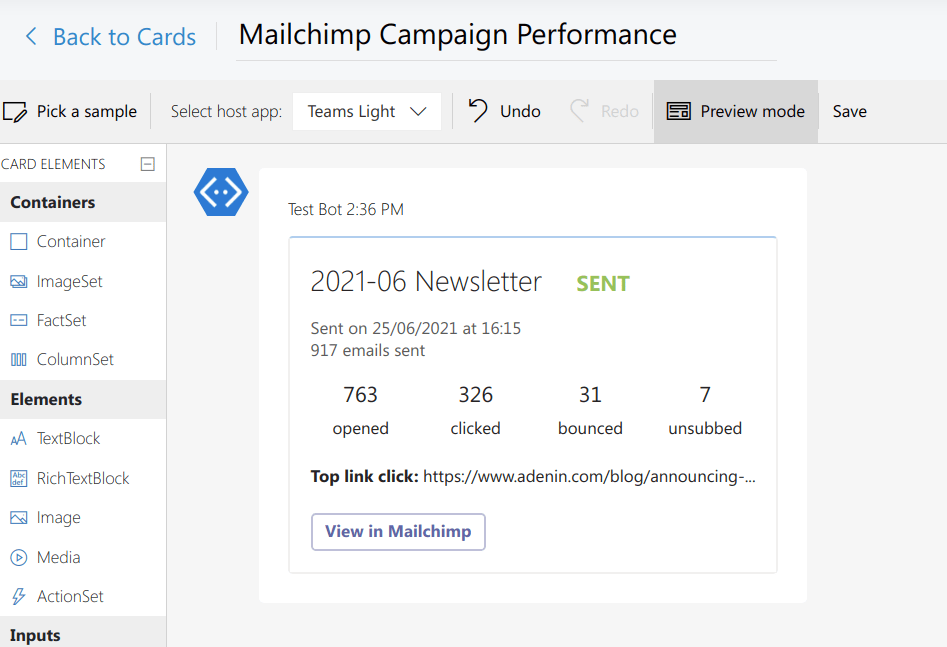947x647 pixels.
Task: Click the Redo arrow icon
Action: pyautogui.click(x=579, y=111)
